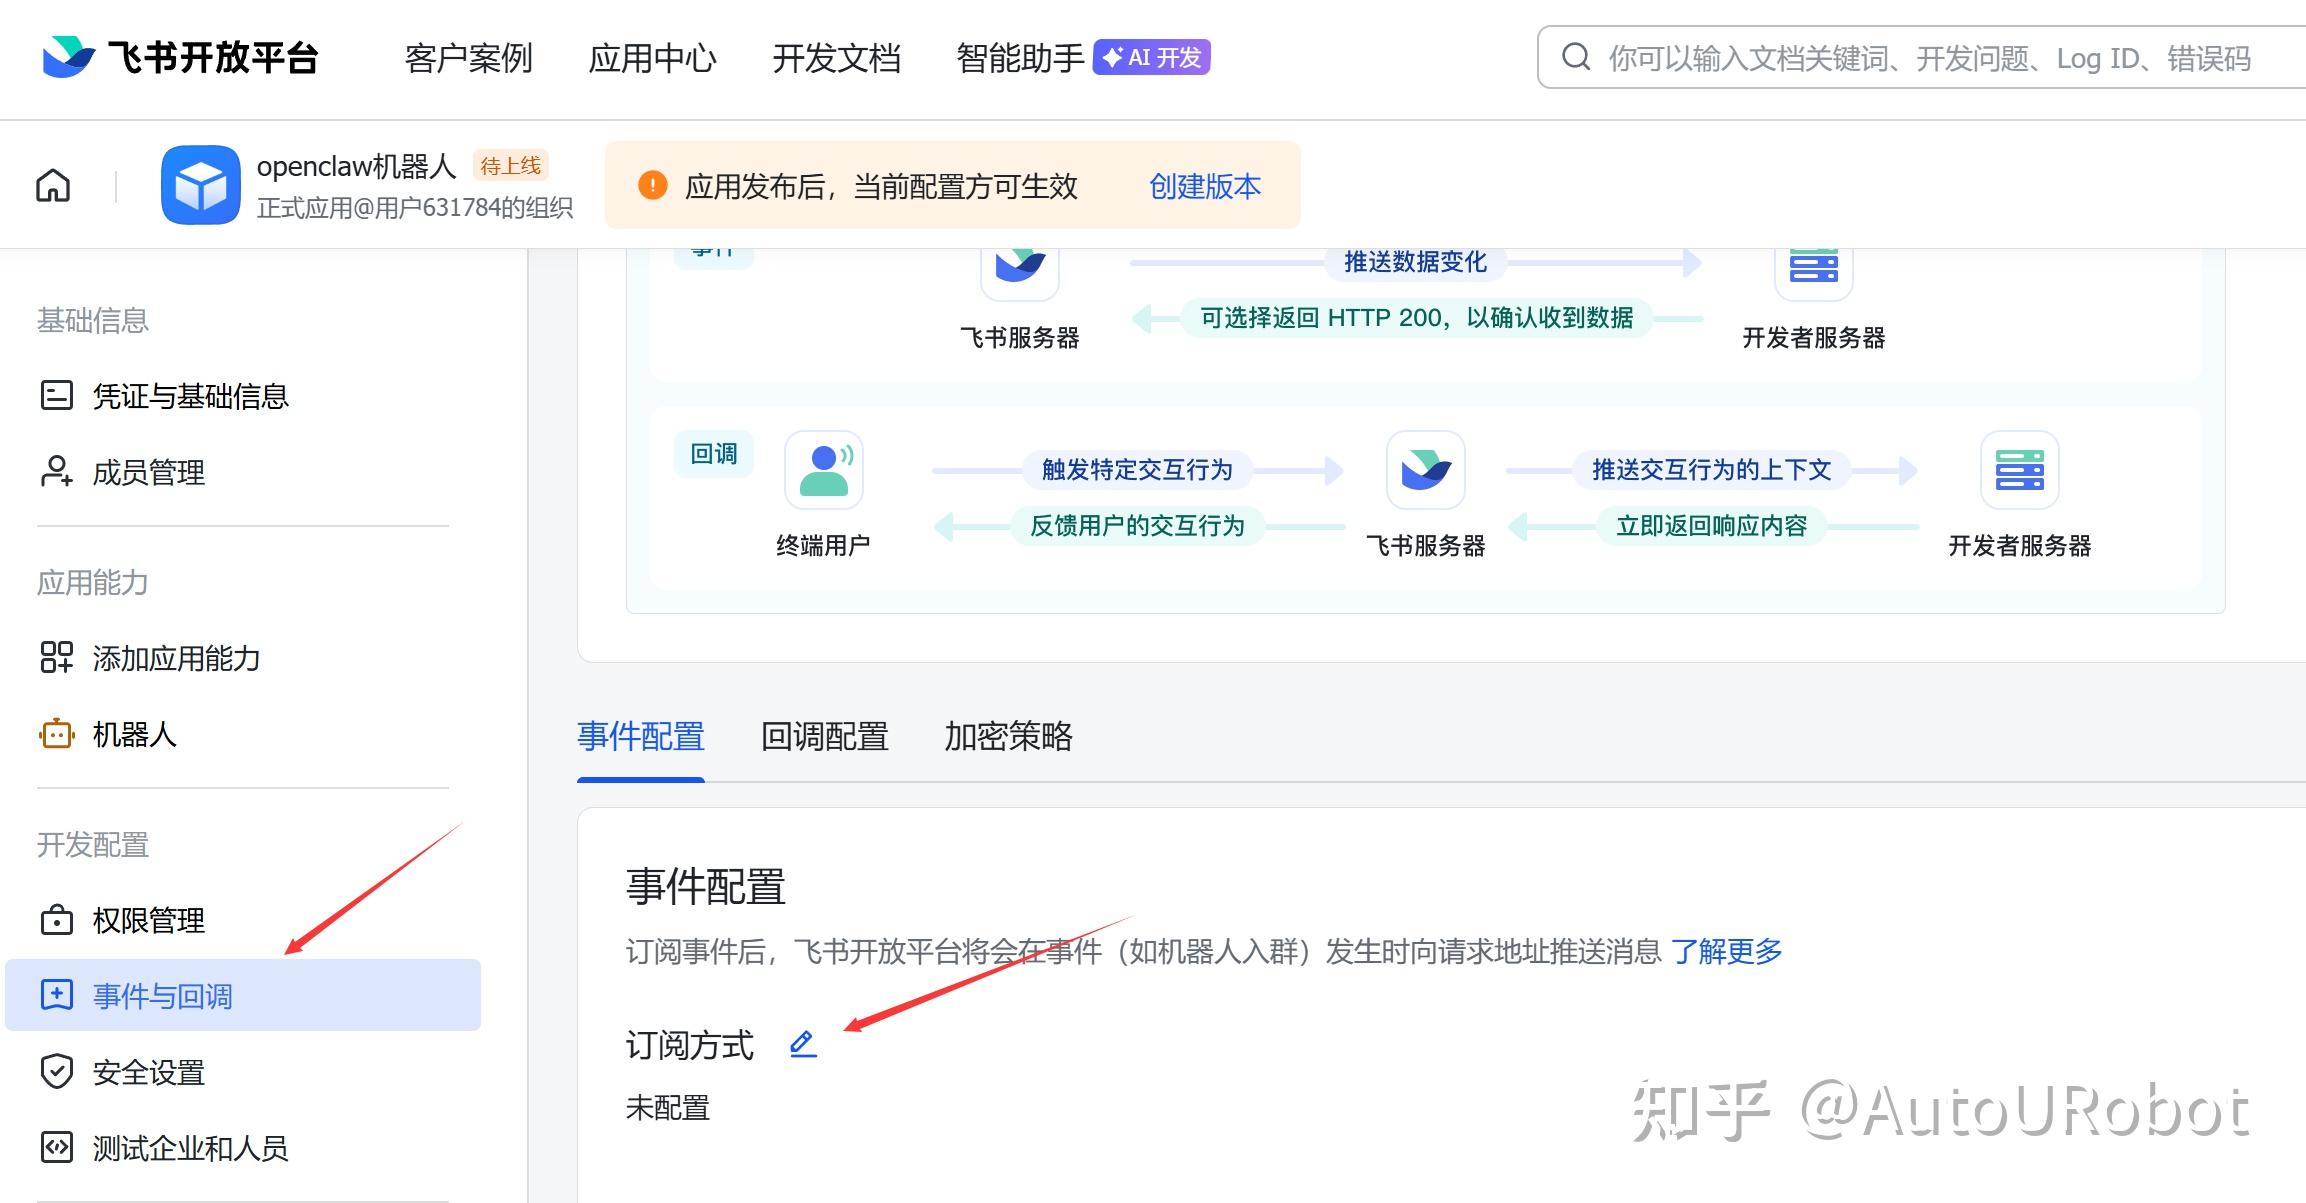
Task: Select 事件与回调 sidebar entry
Action: (x=162, y=996)
